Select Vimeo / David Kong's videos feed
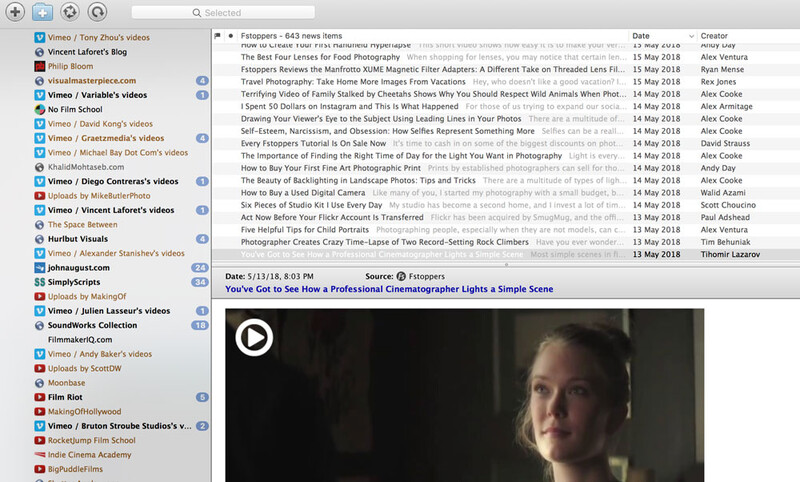The height and width of the screenshot is (482, 800). 100,123
